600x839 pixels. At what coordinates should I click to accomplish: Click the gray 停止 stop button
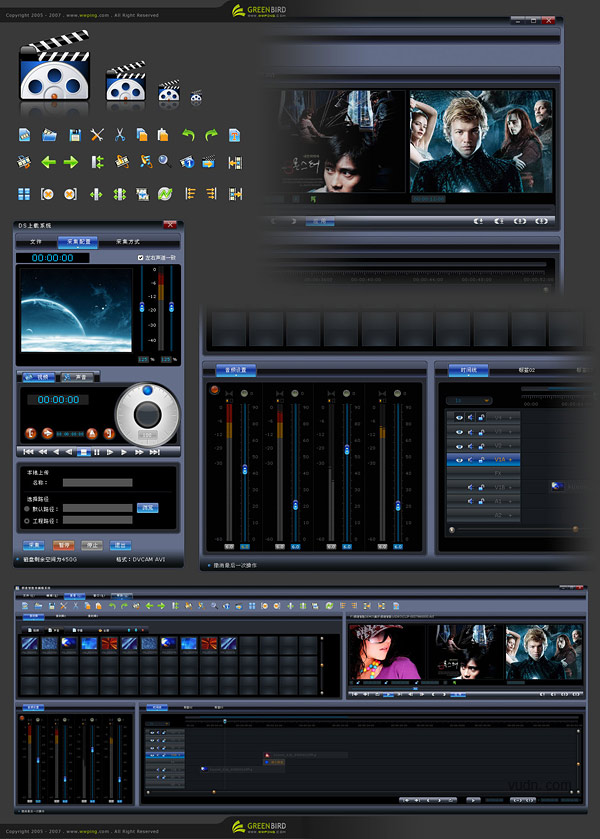tap(92, 545)
